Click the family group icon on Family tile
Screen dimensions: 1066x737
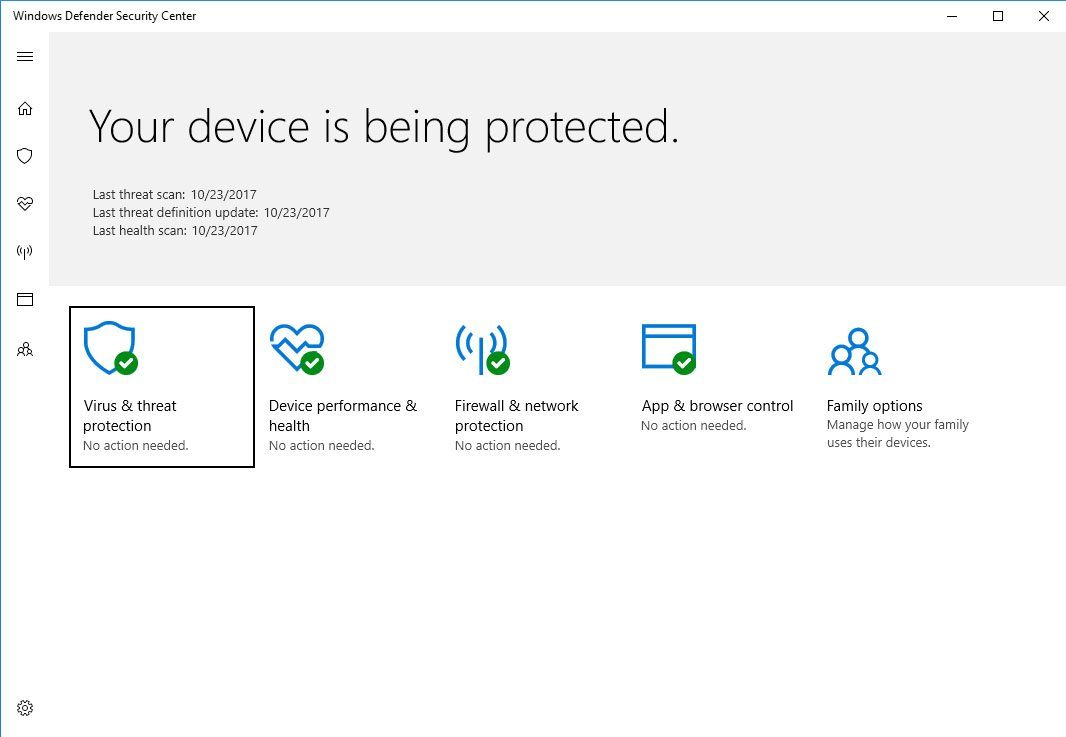pos(854,350)
